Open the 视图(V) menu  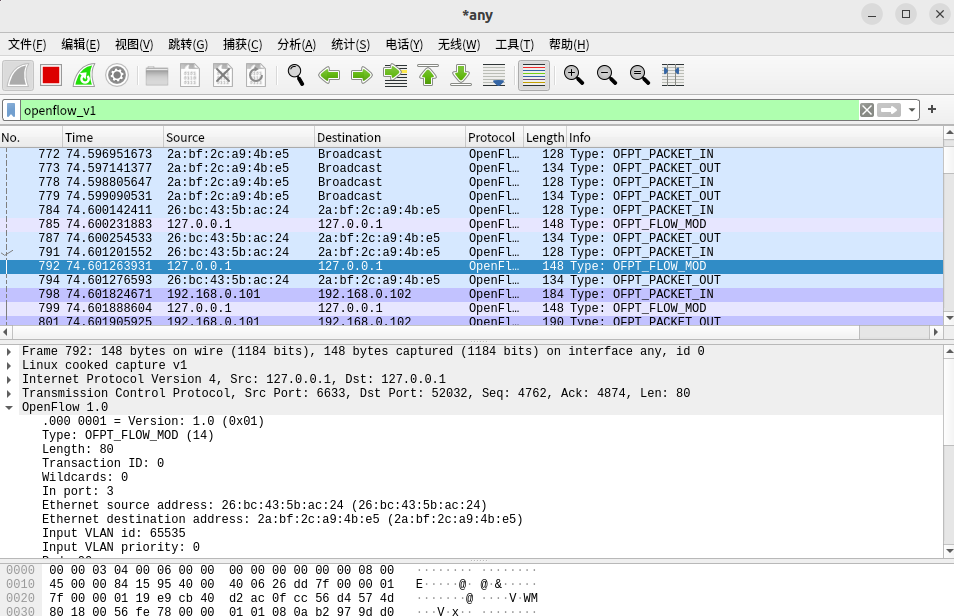(134, 44)
